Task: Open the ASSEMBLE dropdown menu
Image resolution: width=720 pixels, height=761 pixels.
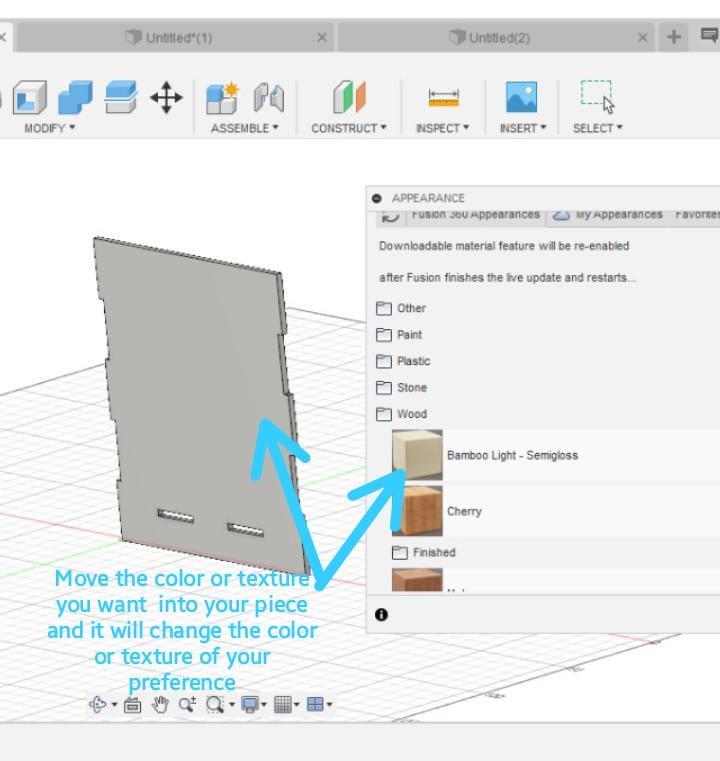Action: (245, 128)
